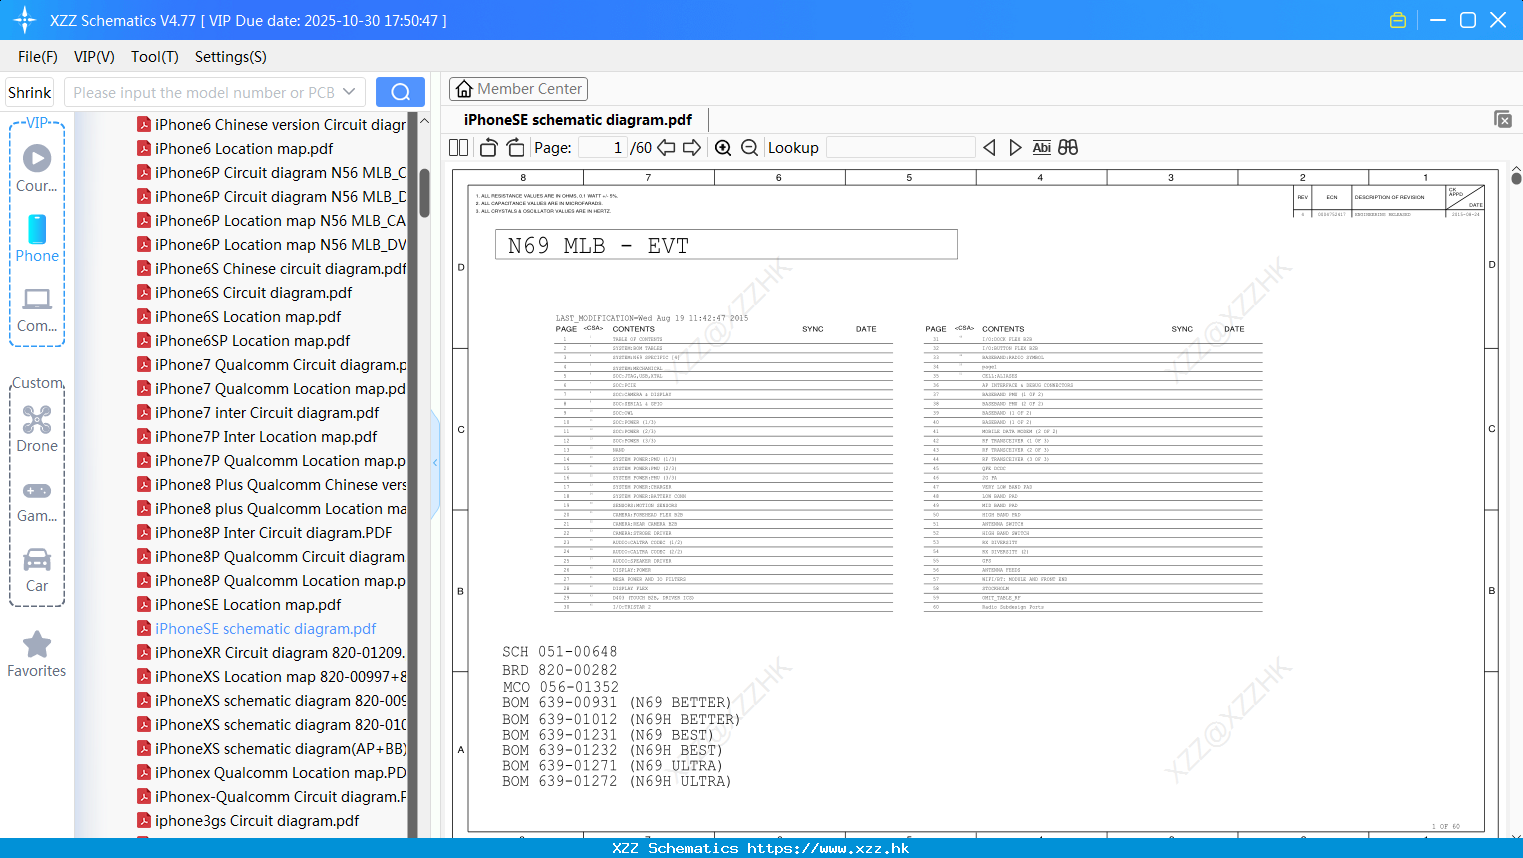The image size is (1523, 858).
Task: Find next lookup result triangle
Action: pos(1015,148)
